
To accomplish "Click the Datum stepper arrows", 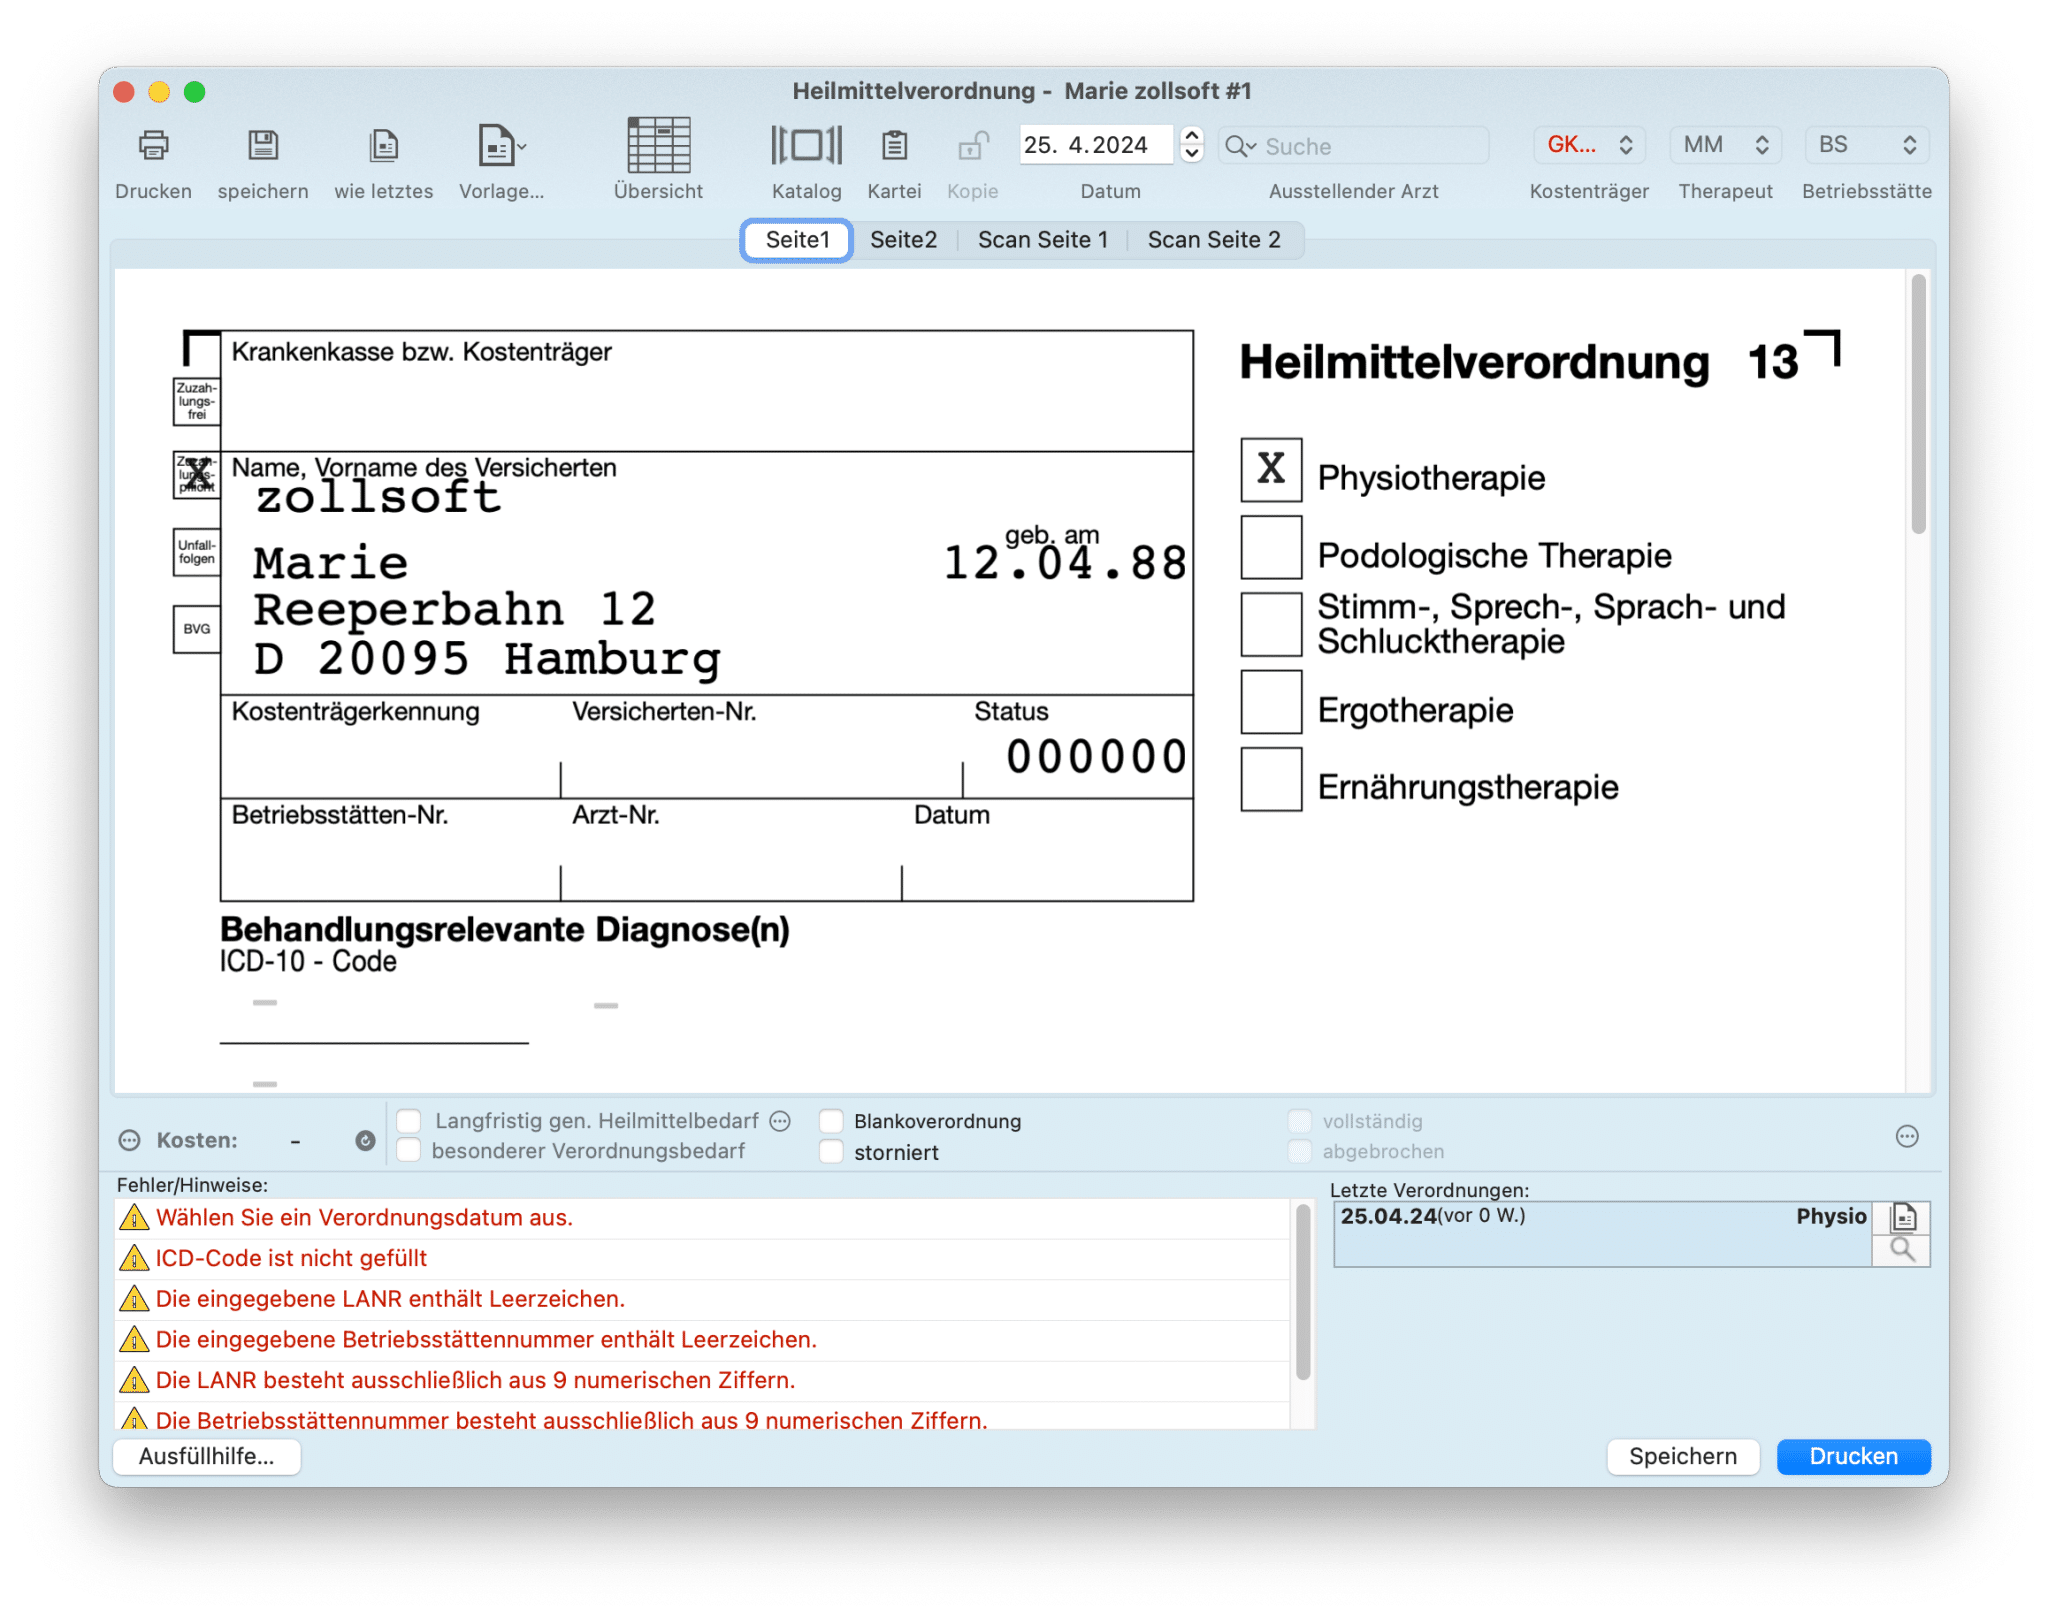I will pos(1191,145).
